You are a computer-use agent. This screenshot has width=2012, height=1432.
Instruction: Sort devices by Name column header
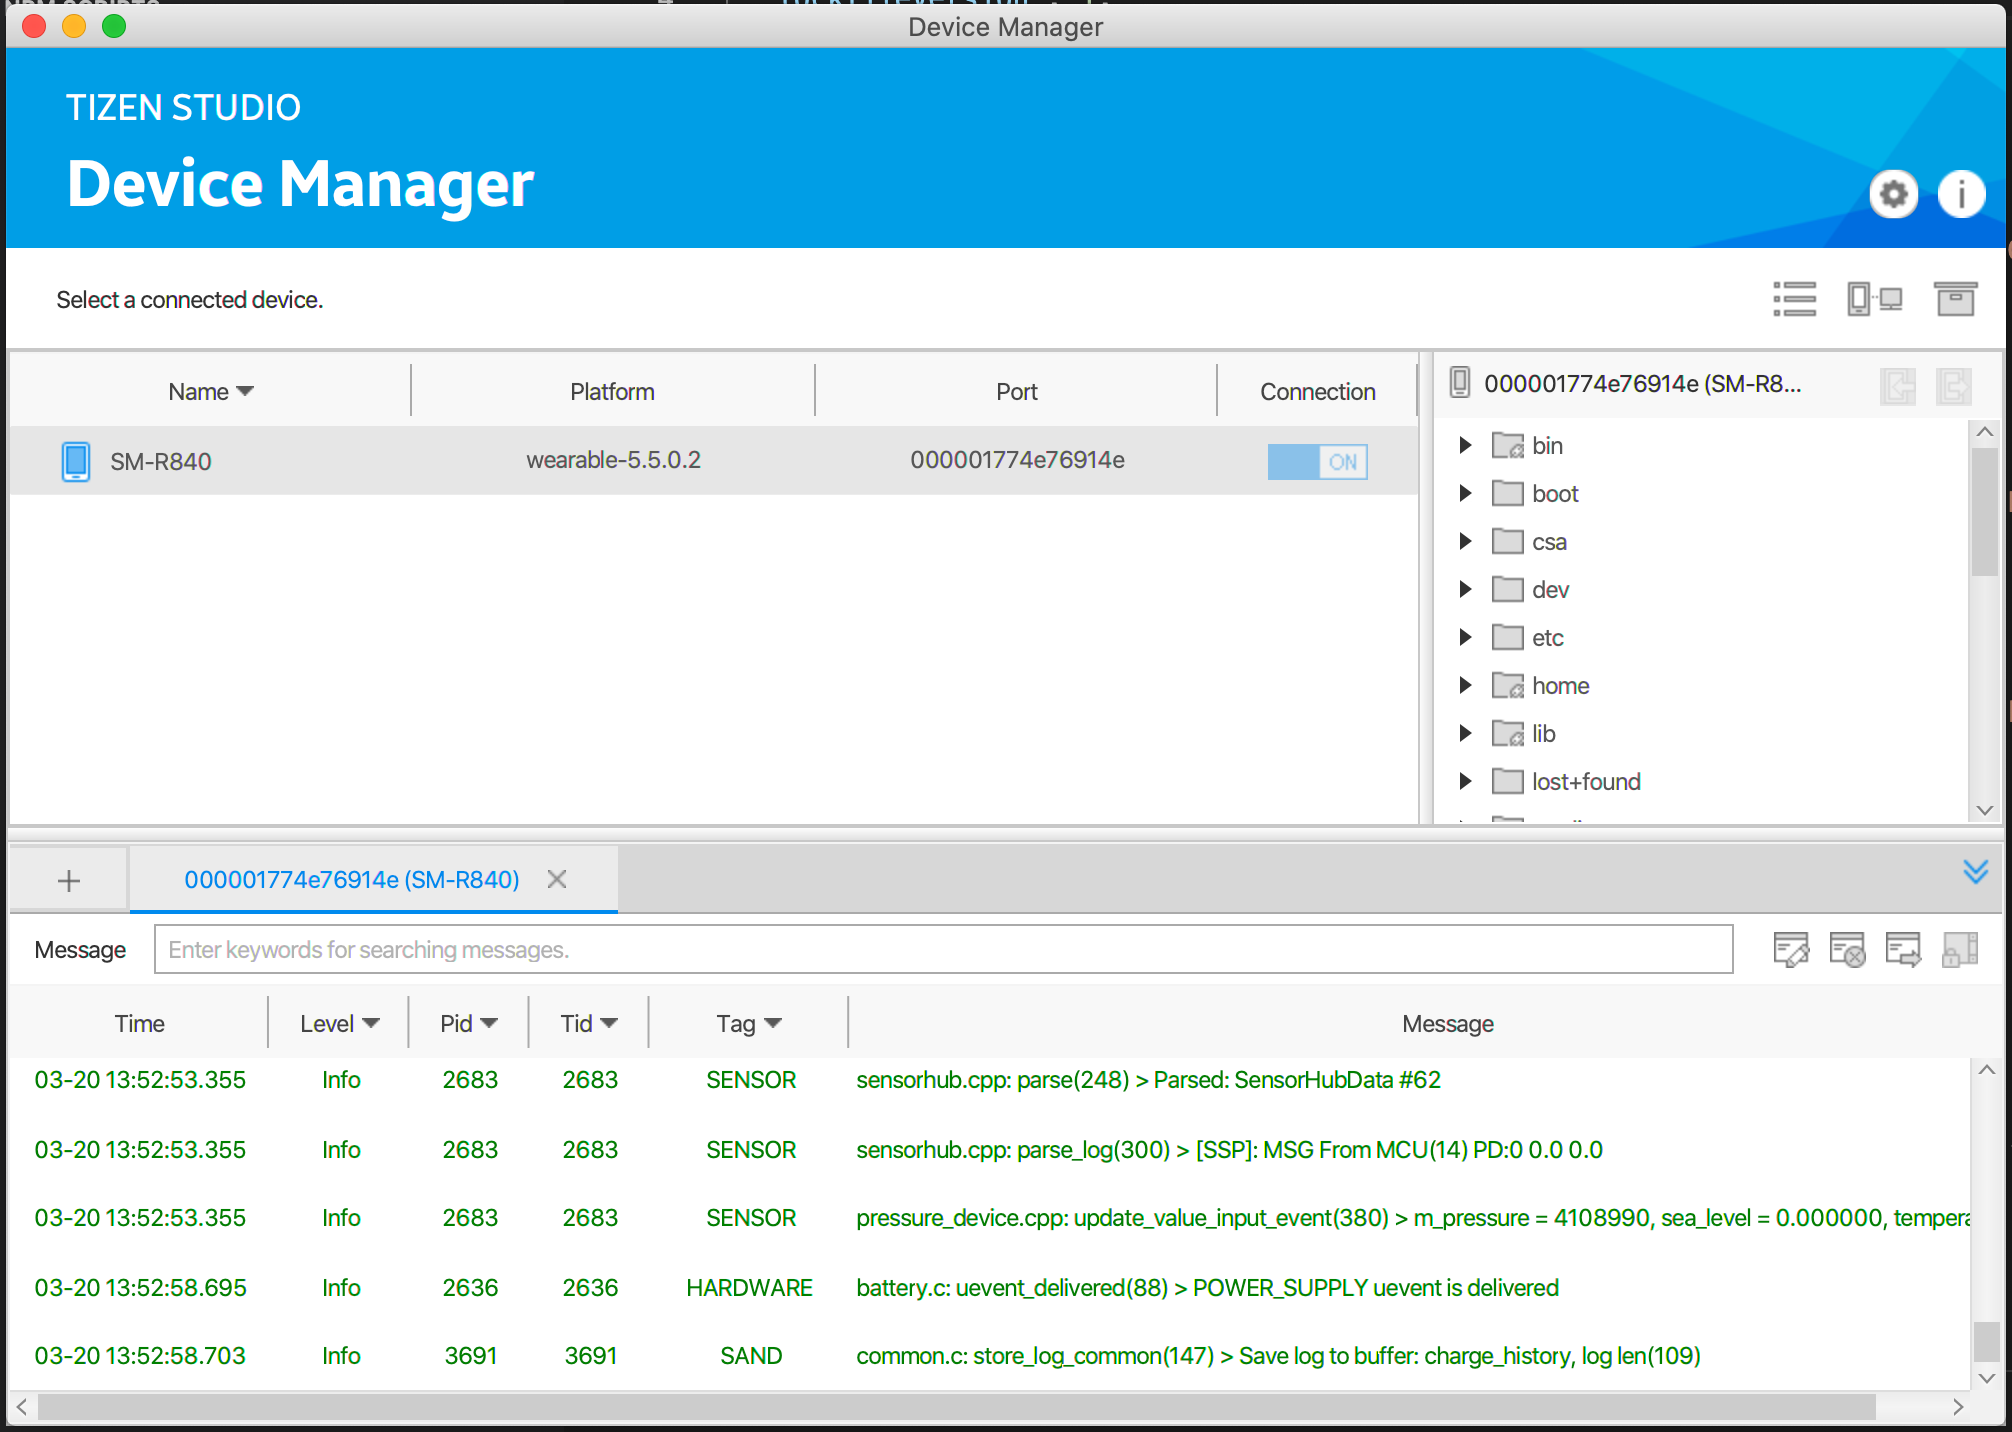210,392
